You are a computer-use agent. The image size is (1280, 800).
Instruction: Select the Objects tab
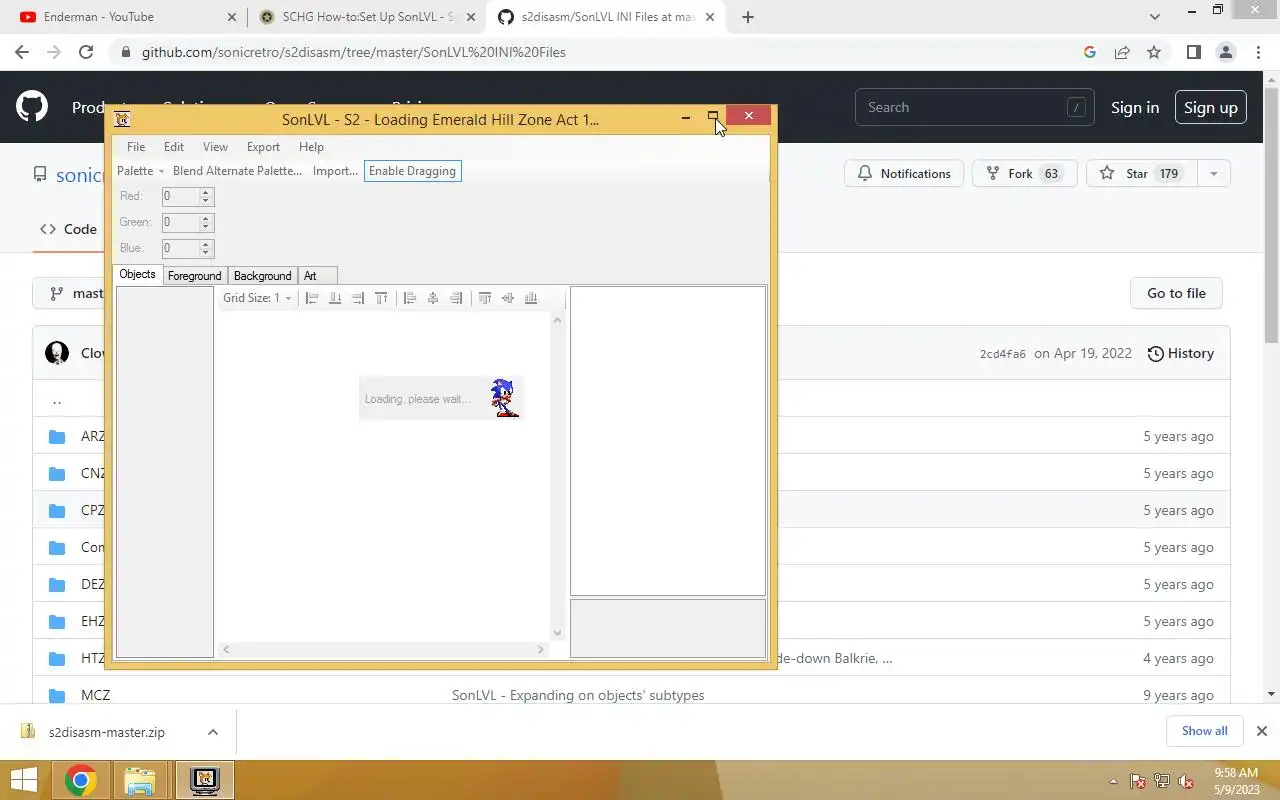pos(137,274)
